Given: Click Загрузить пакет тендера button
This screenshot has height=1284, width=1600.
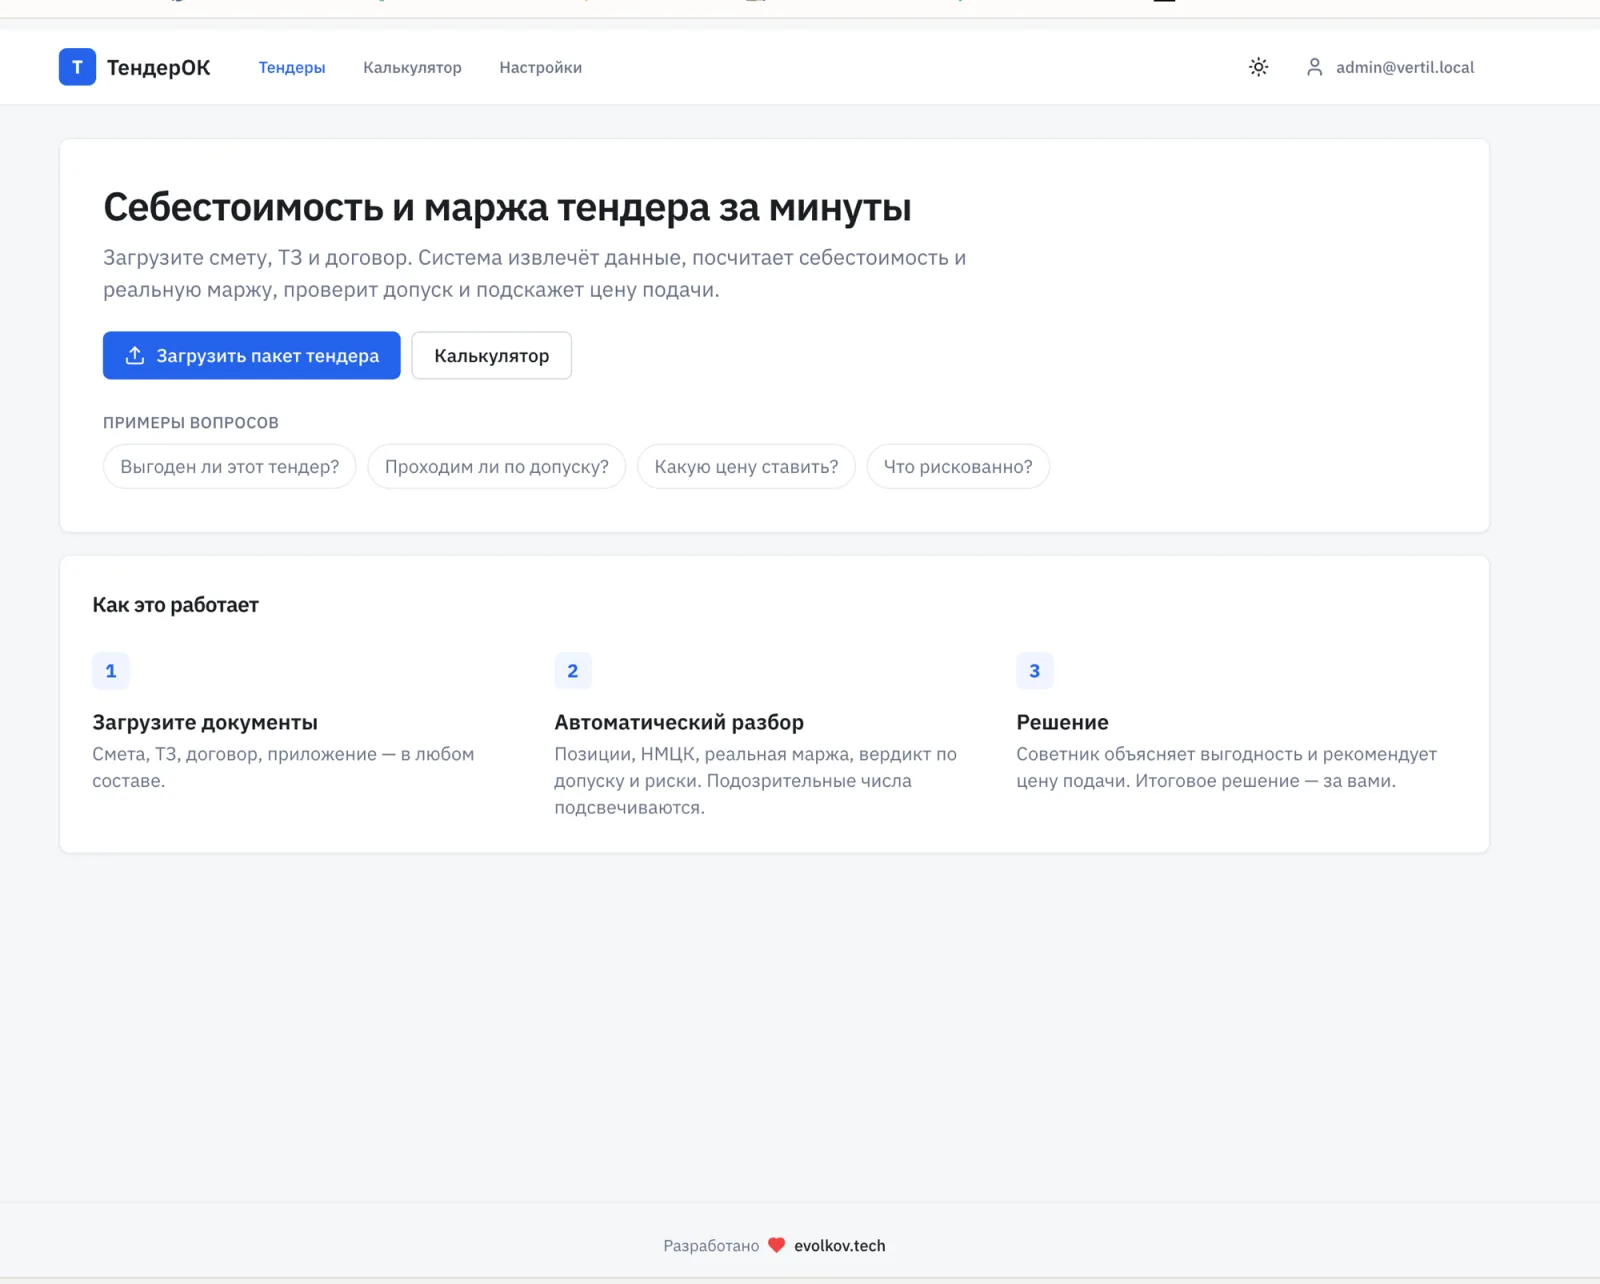Looking at the screenshot, I should tap(251, 355).
